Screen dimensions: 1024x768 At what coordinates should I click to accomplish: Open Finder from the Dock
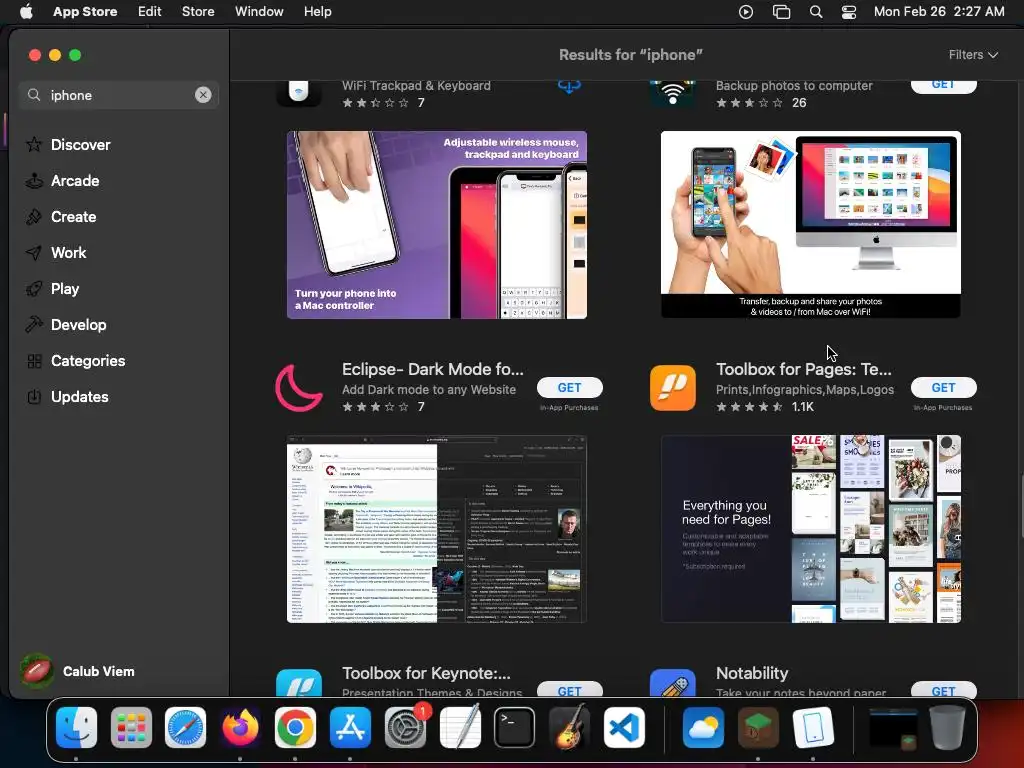point(76,728)
